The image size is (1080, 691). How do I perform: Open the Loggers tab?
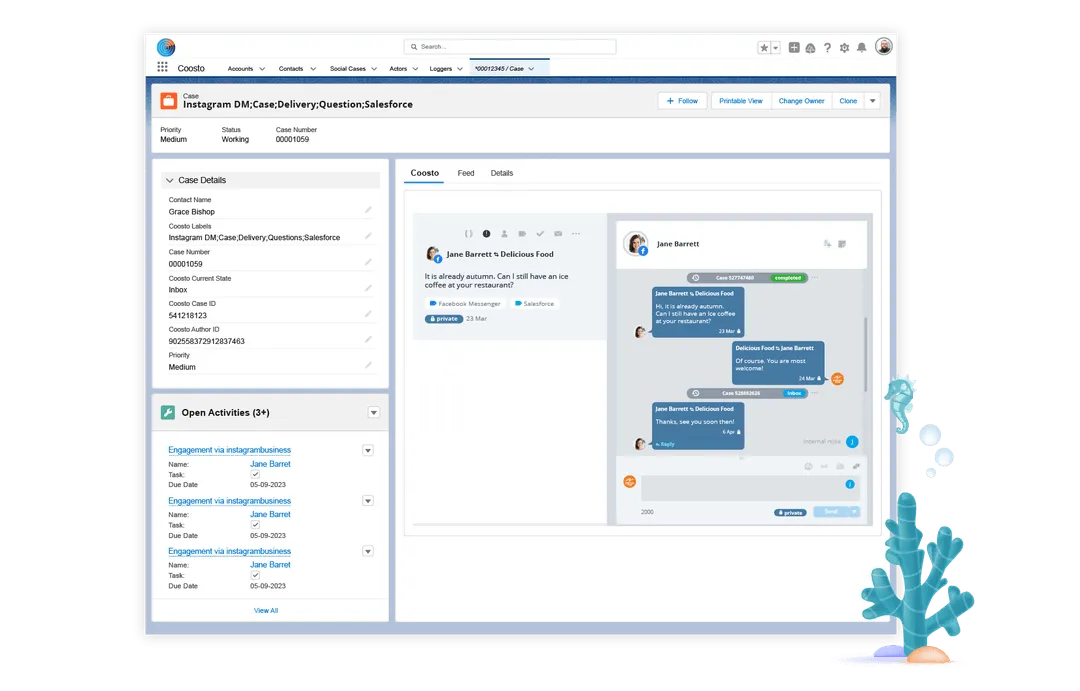pos(441,69)
